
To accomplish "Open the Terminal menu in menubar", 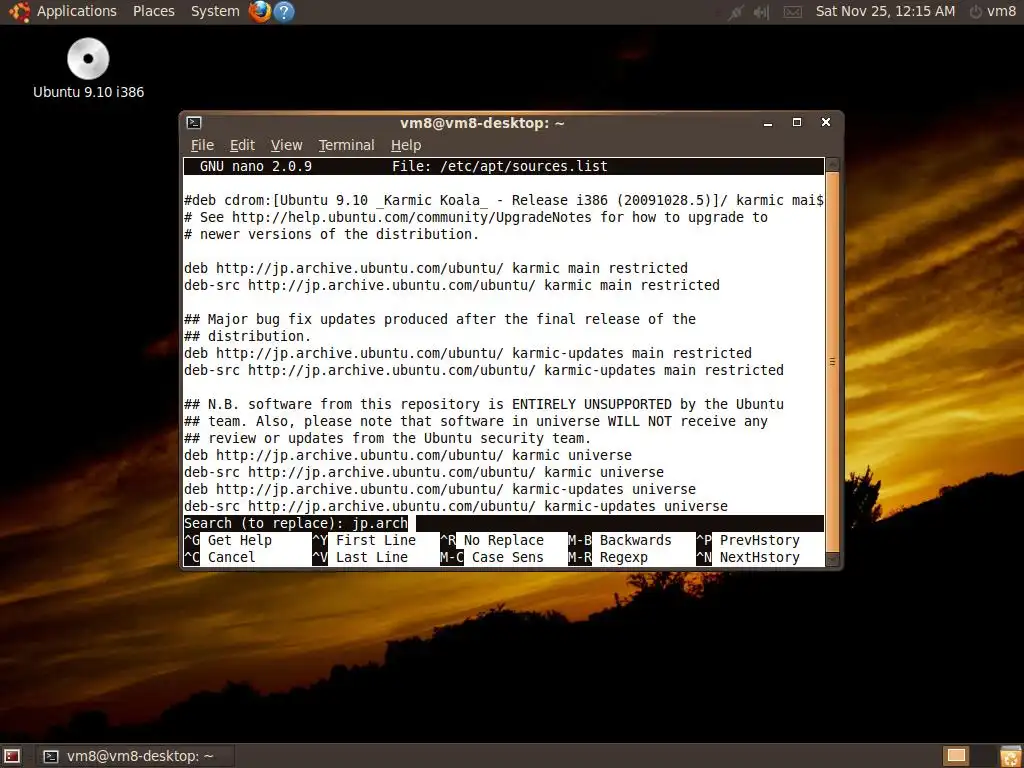I will pyautogui.click(x=346, y=145).
